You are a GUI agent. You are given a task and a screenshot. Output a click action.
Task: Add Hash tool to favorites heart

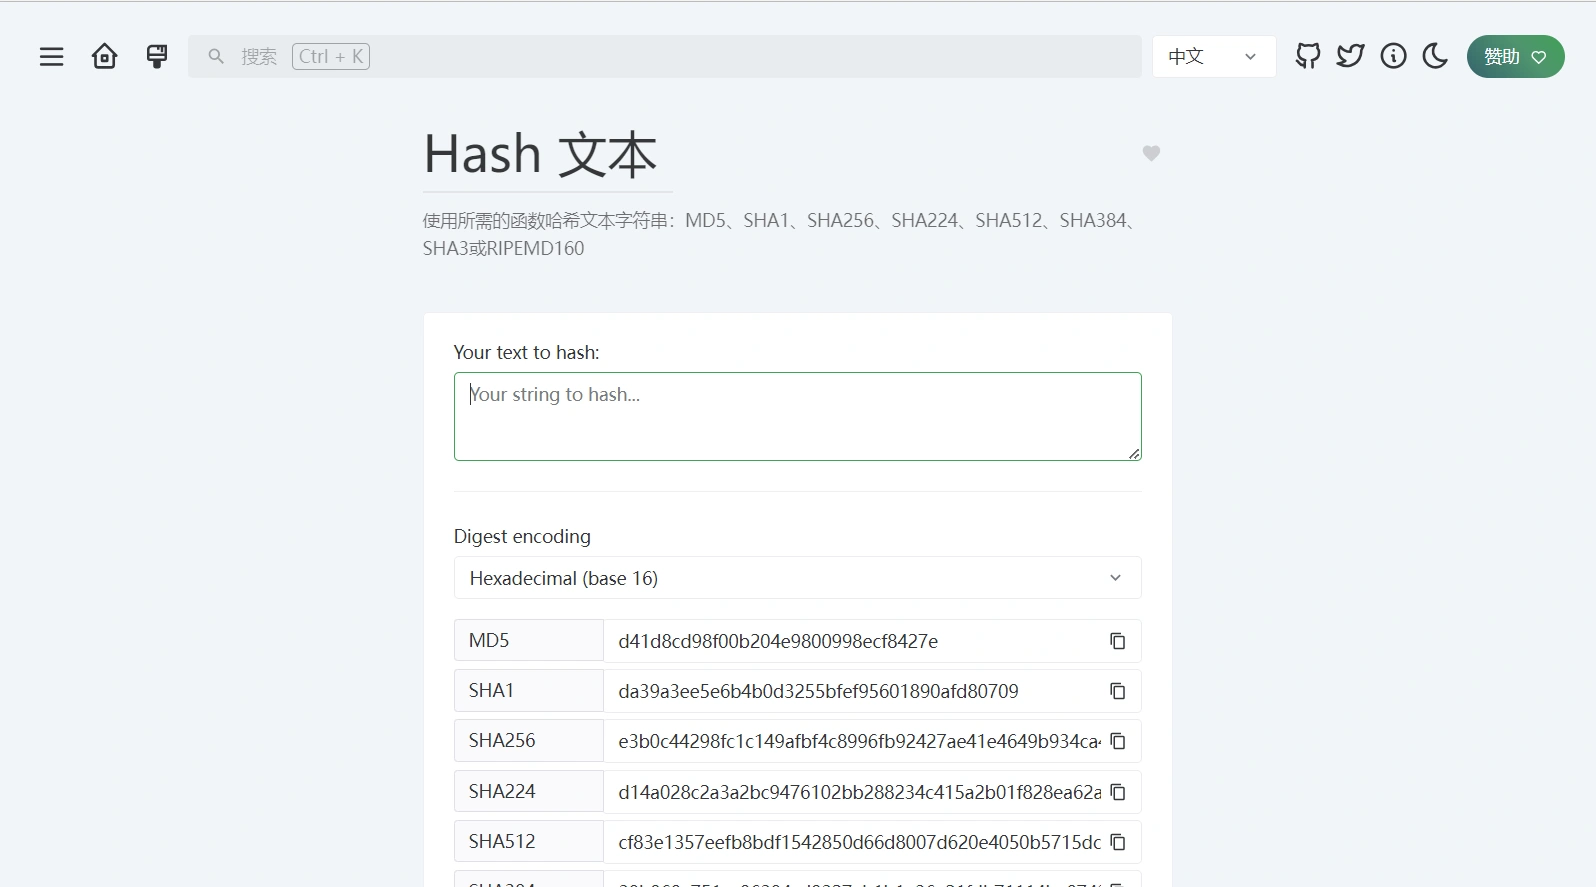coord(1151,153)
